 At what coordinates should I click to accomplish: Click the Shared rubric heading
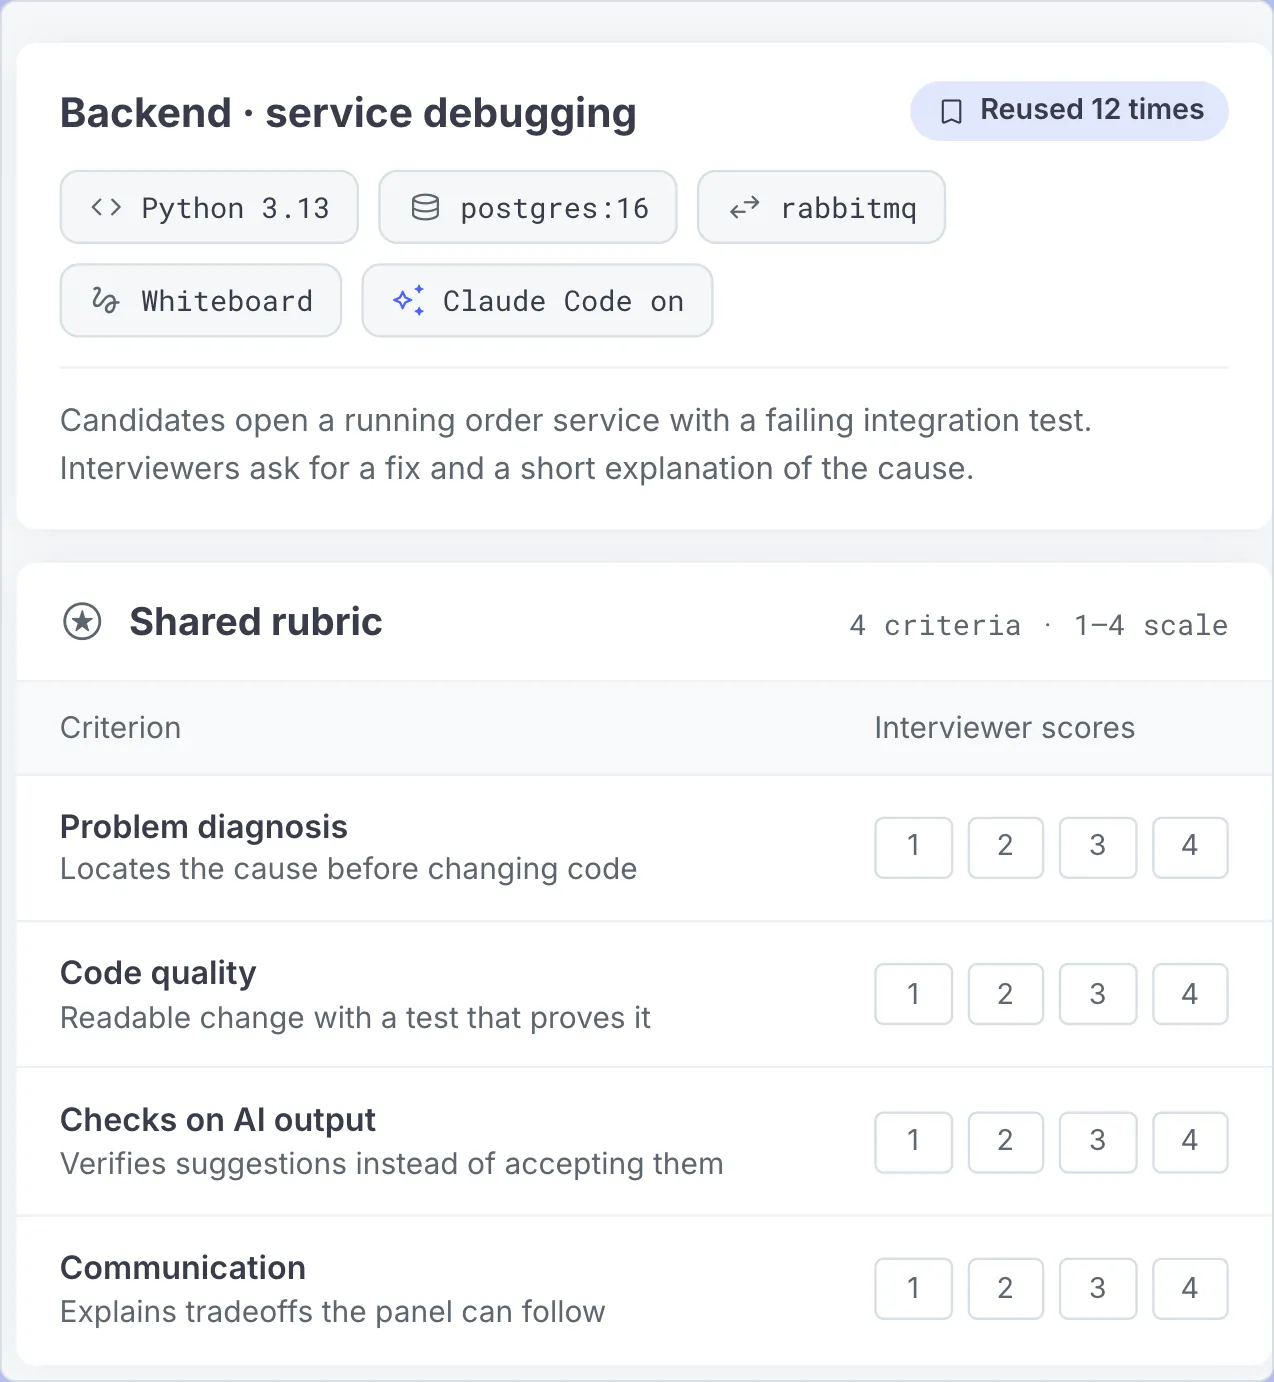256,622
